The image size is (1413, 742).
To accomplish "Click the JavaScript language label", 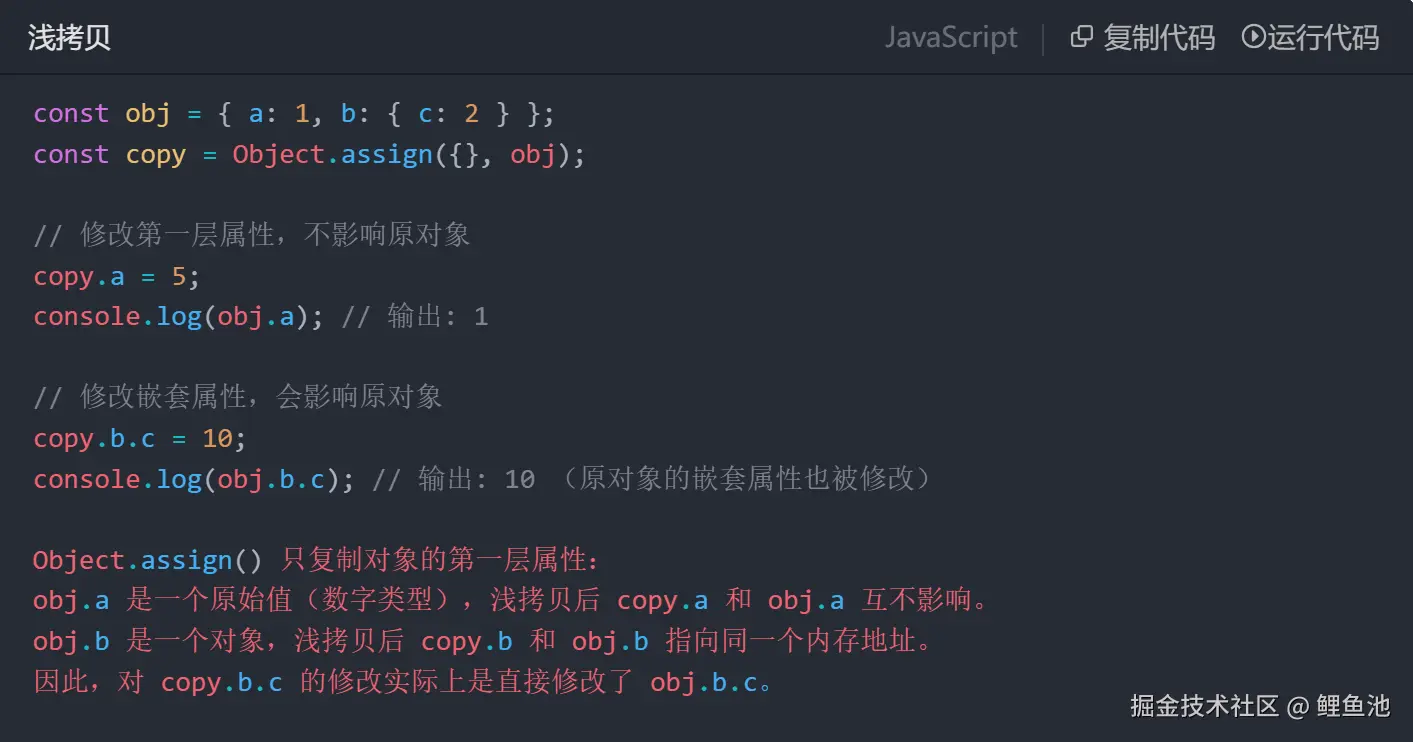I will pyautogui.click(x=950, y=38).
